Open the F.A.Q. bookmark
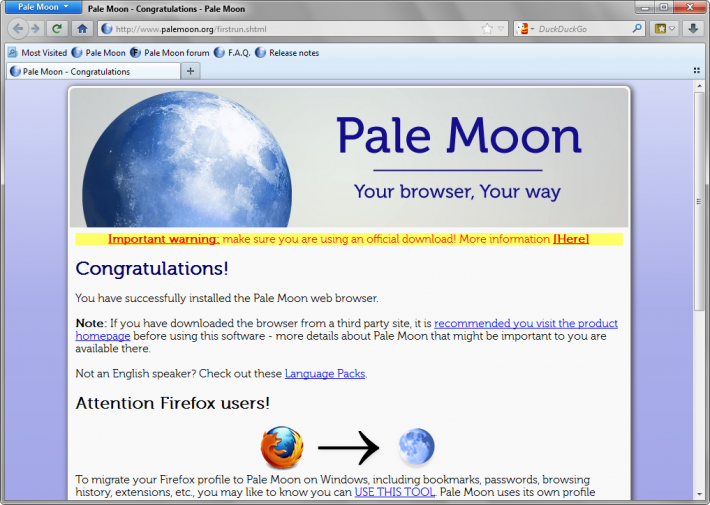The height and width of the screenshot is (505, 710). click(232, 53)
